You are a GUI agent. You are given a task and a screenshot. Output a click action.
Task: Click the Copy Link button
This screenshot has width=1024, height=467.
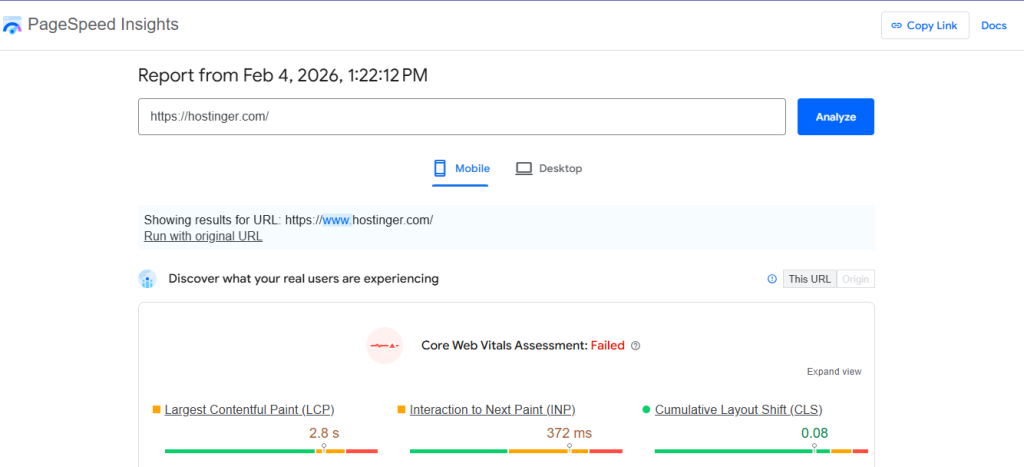pyautogui.click(x=925, y=25)
